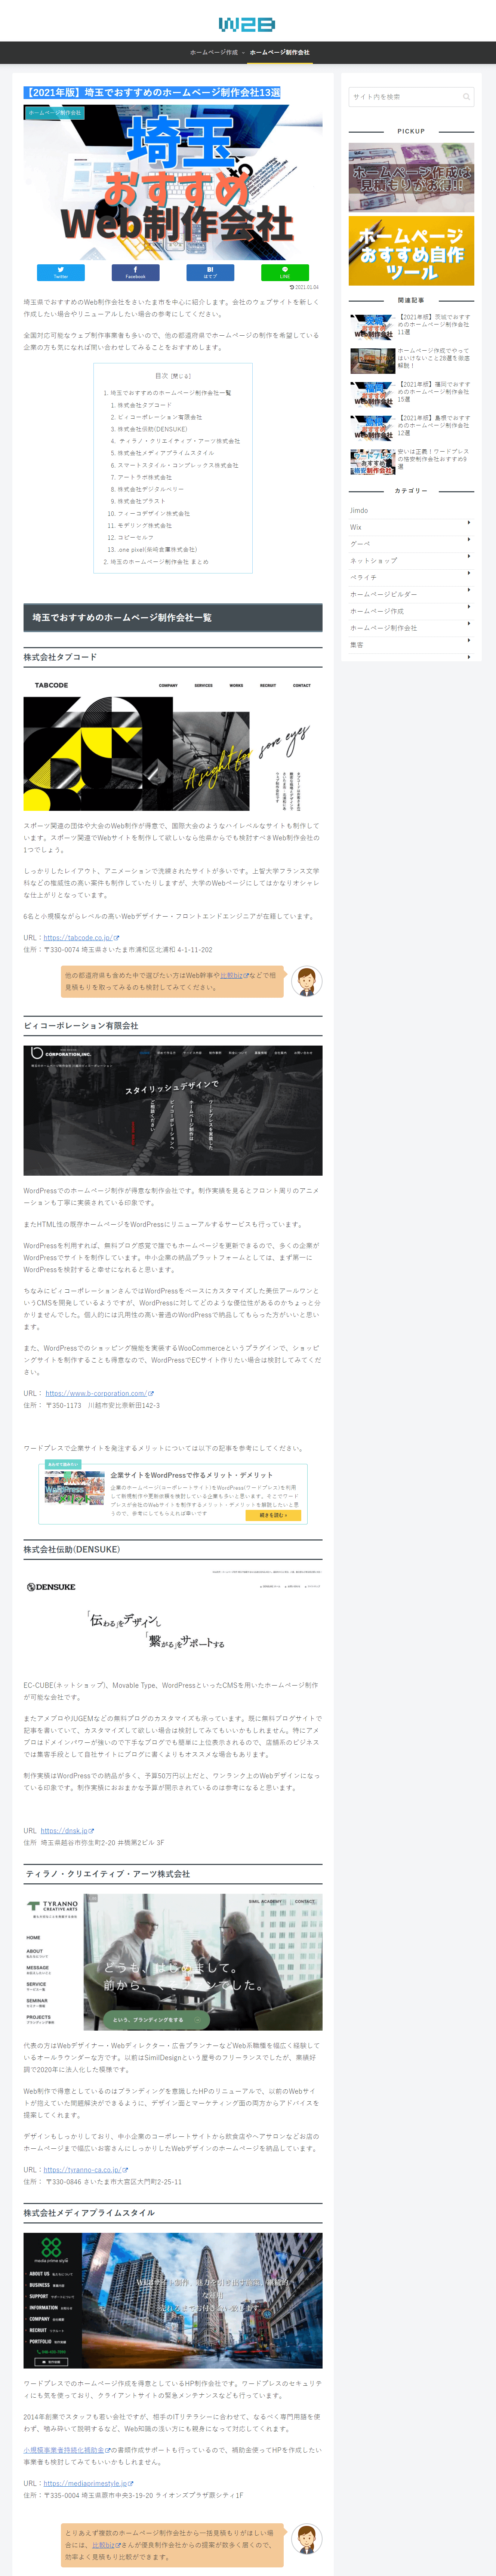Expand the arrow beside ホームページ制作会社 sidebar category
Screen dimensions: 496x2576
click(x=469, y=624)
